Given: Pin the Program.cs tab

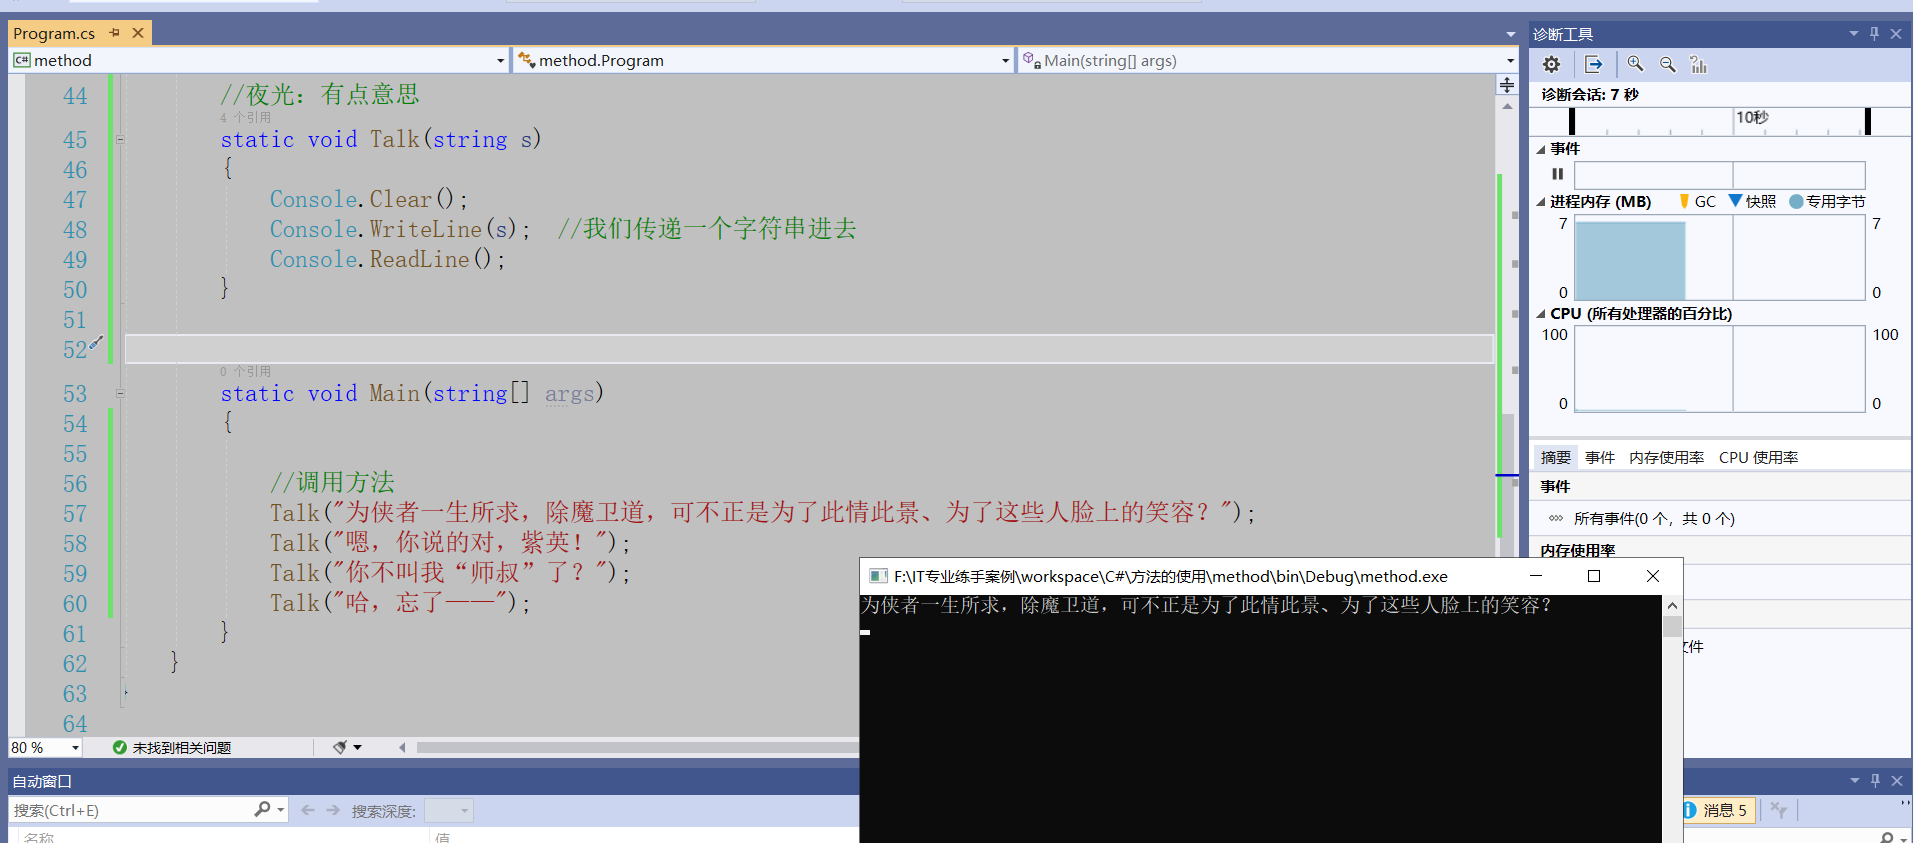Looking at the screenshot, I should pyautogui.click(x=115, y=33).
